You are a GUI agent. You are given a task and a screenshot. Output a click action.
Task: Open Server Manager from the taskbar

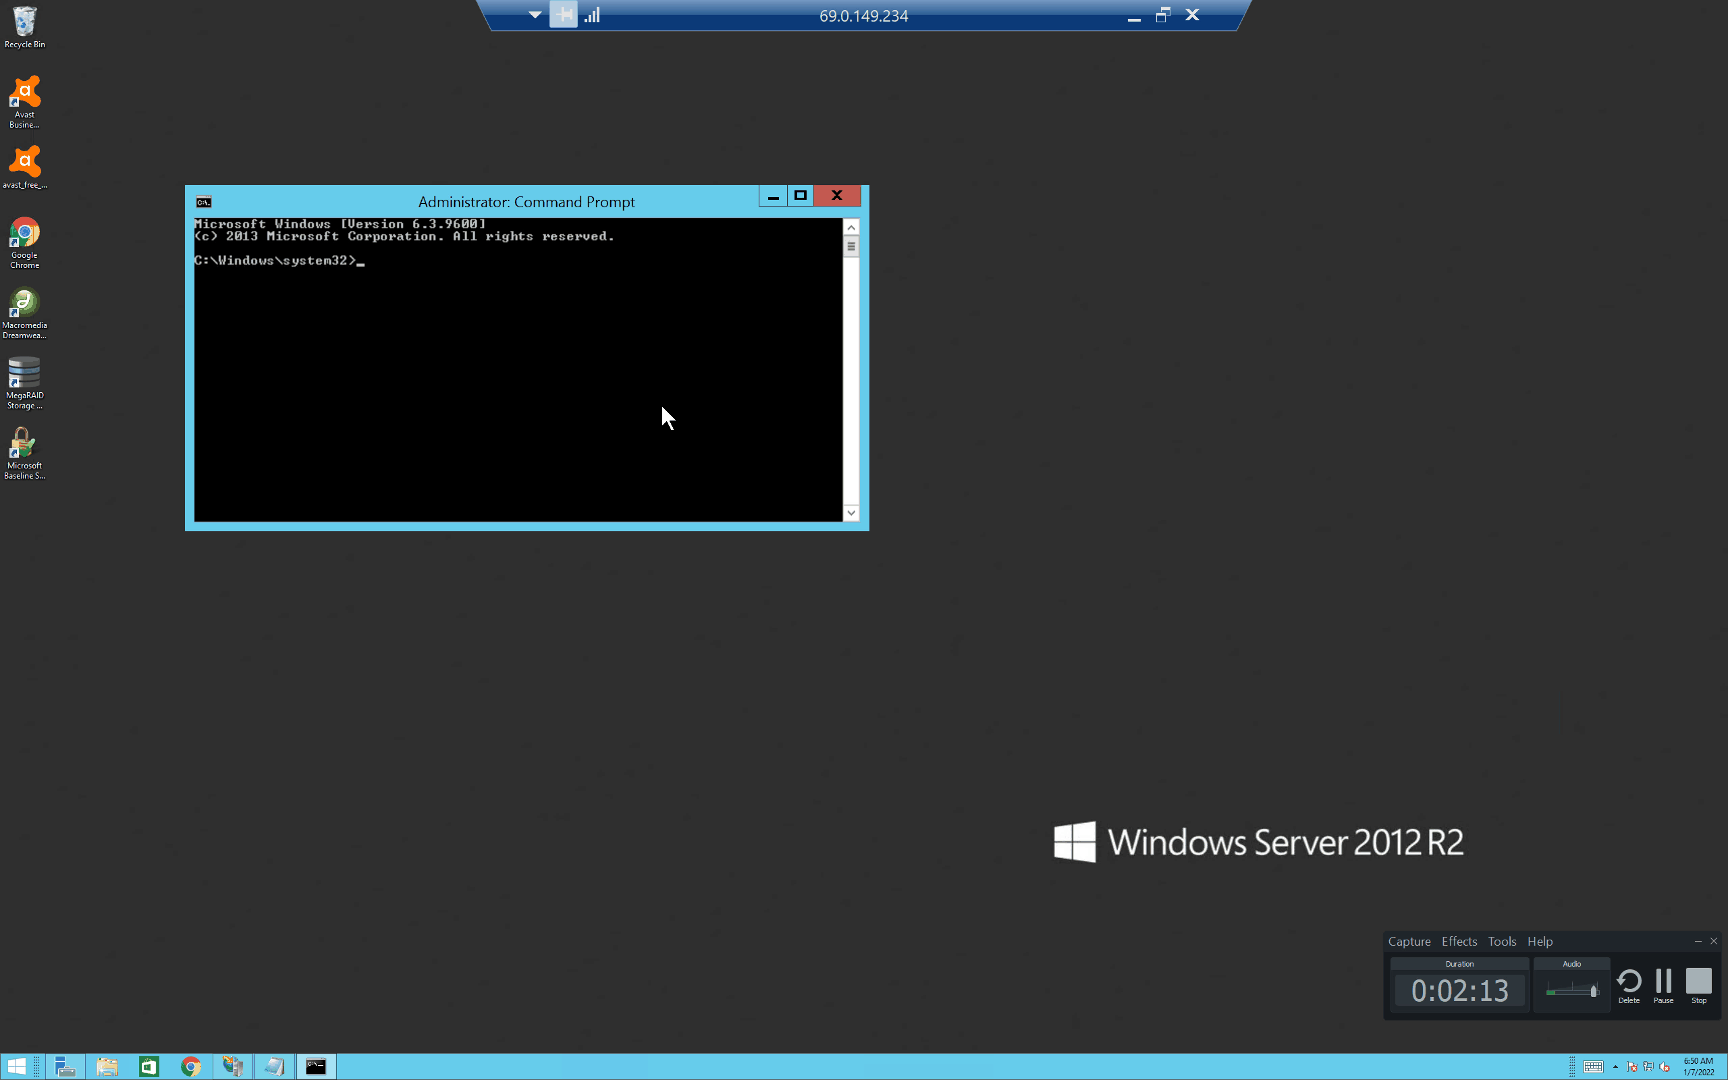65,1067
